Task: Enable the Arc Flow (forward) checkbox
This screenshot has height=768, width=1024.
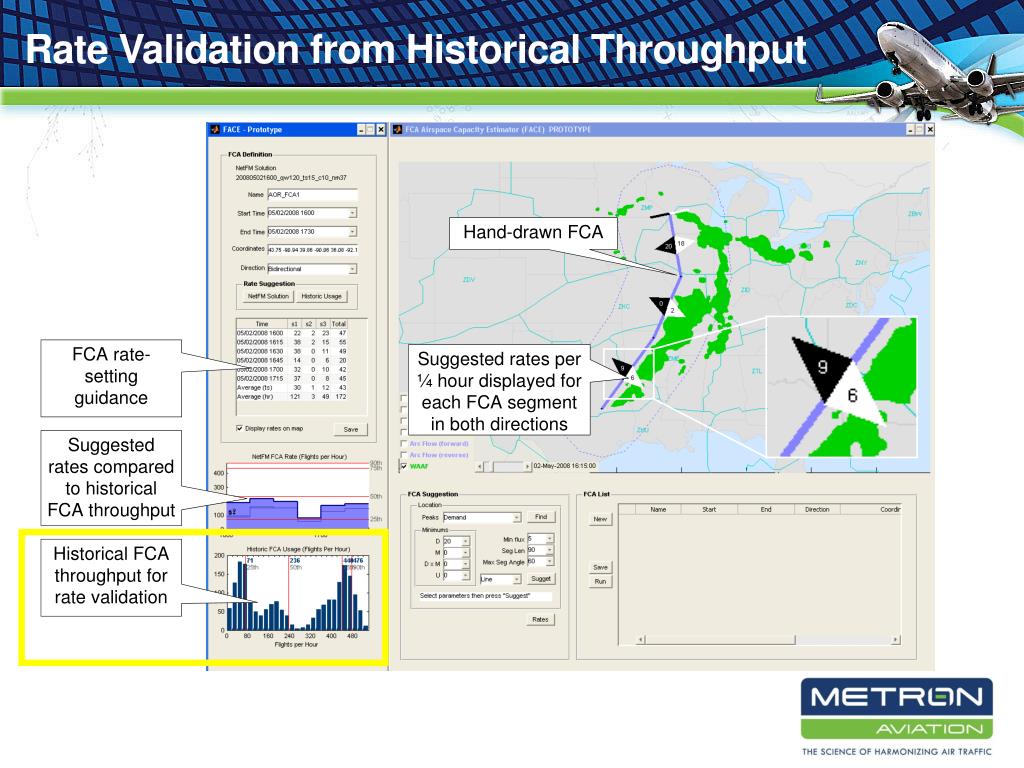Action: coord(404,443)
